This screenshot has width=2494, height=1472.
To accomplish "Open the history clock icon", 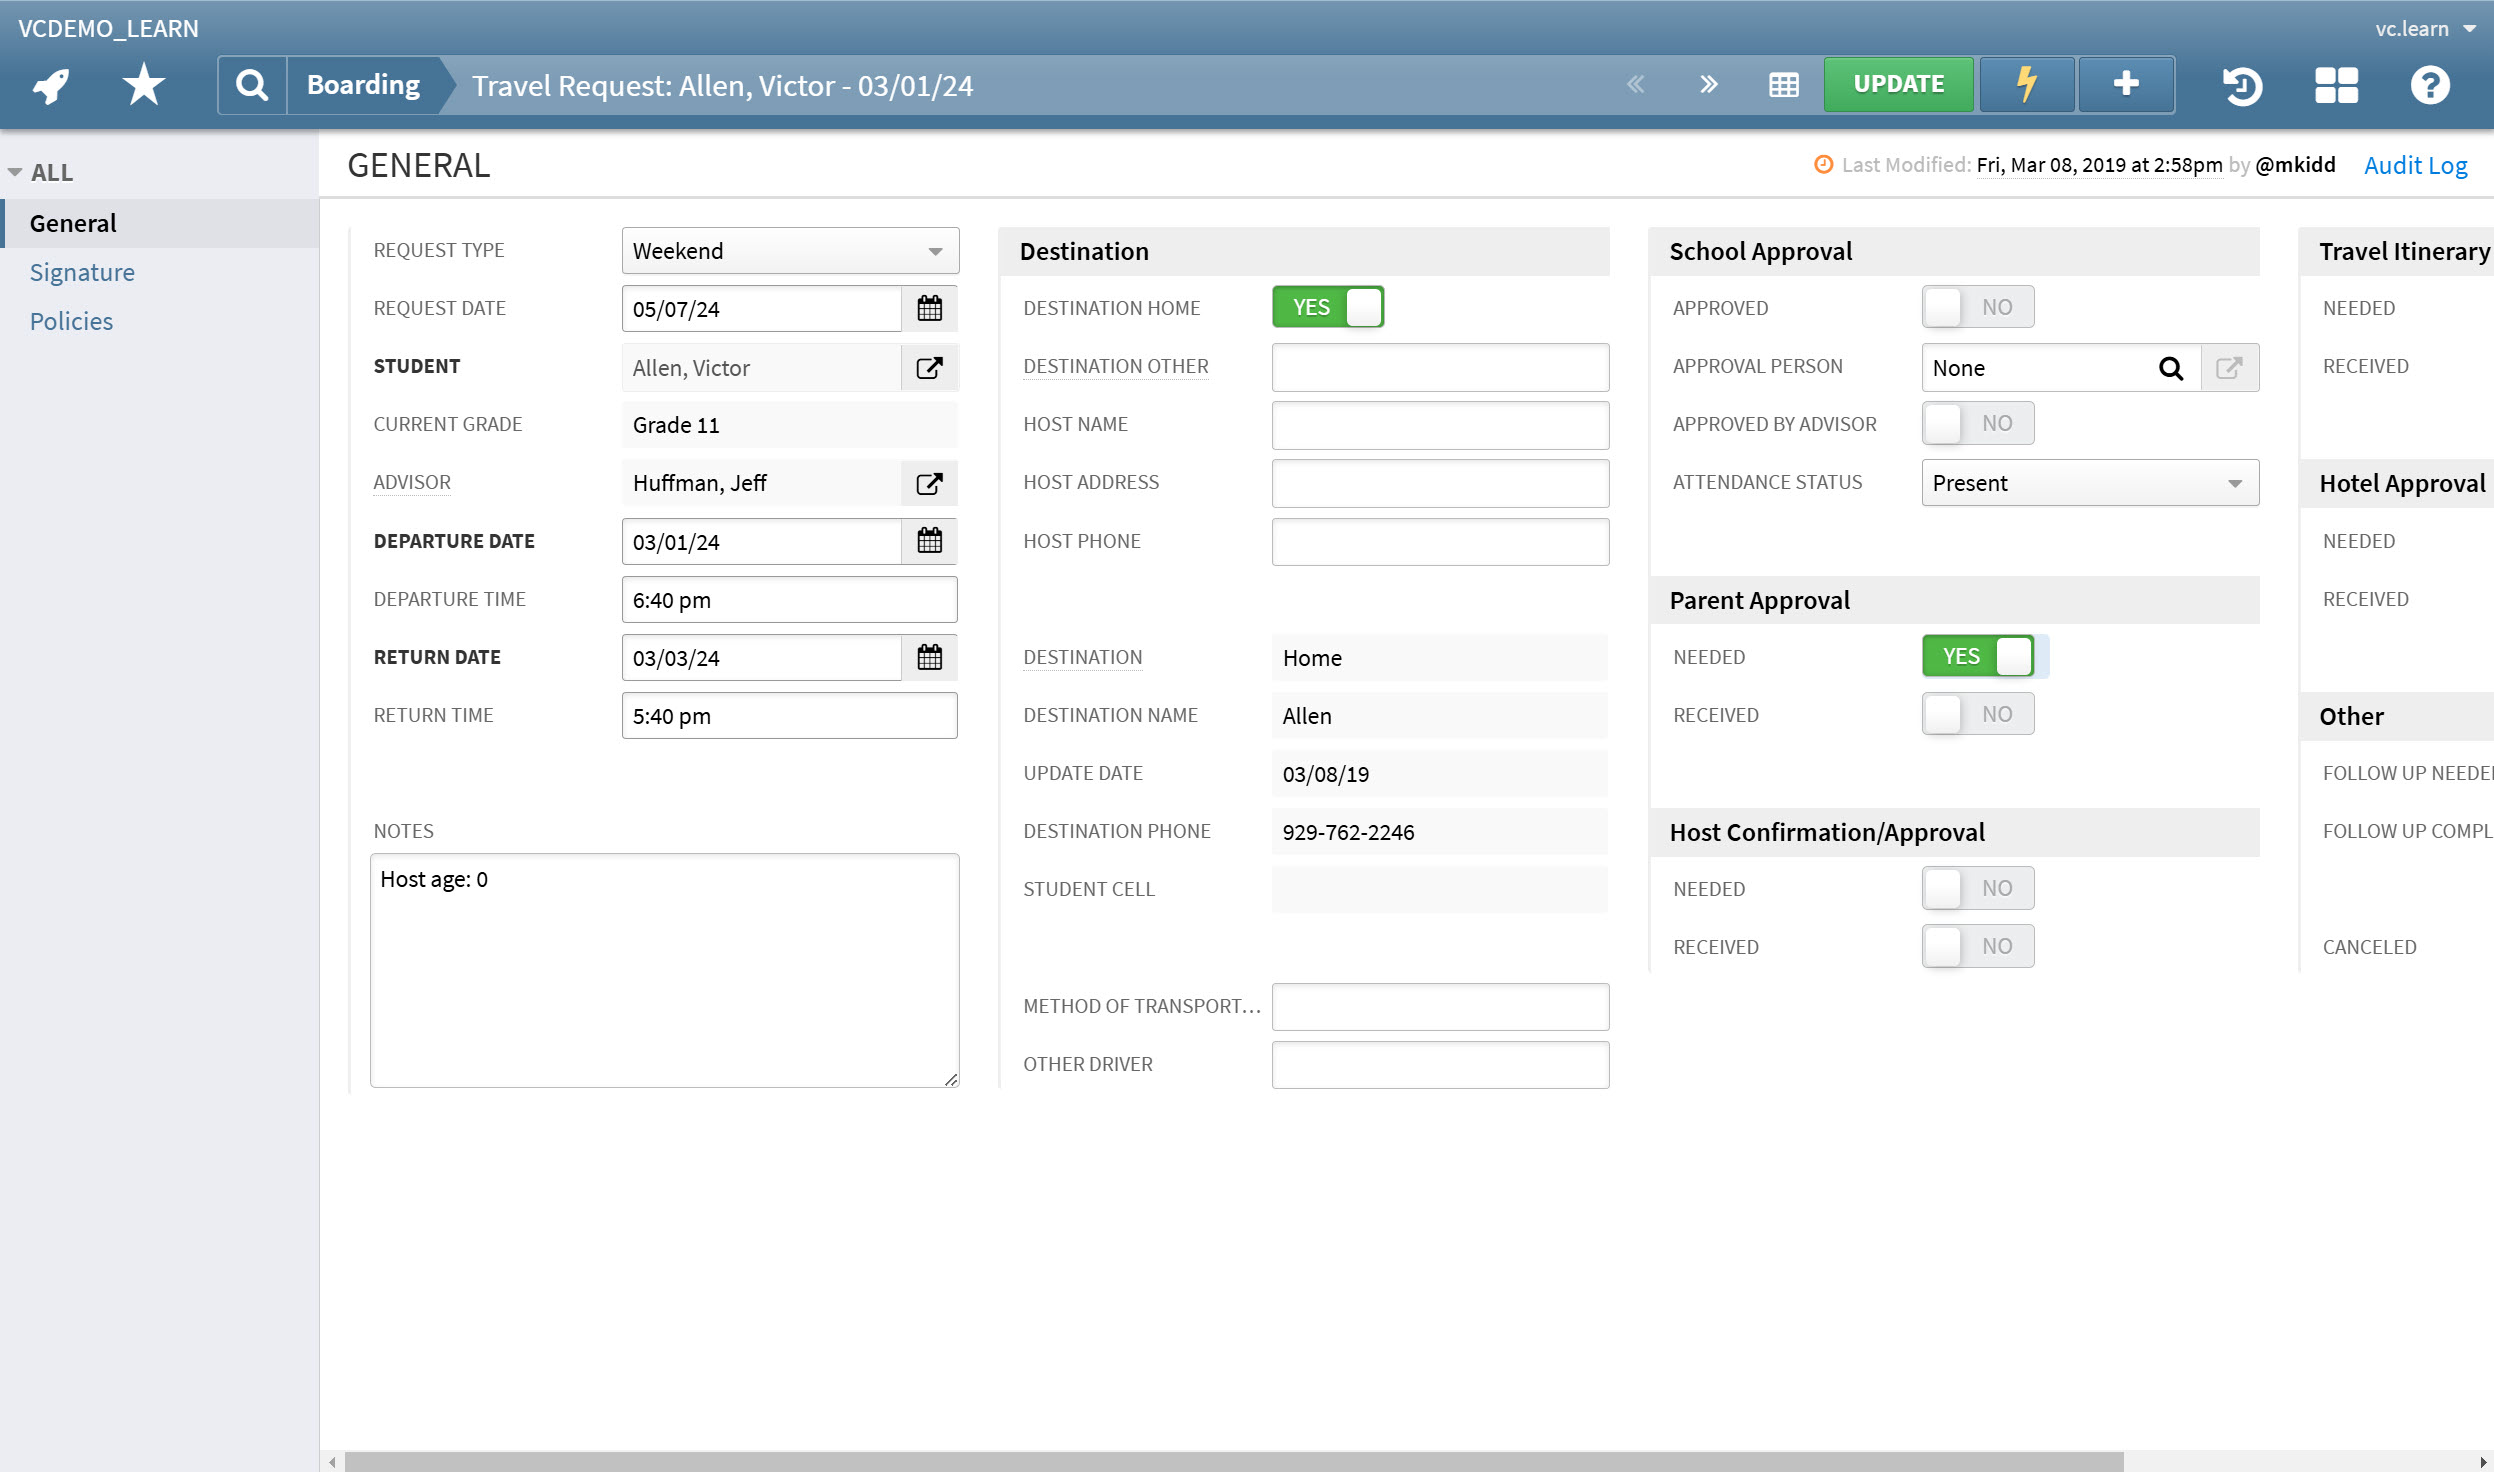I will pyautogui.click(x=2242, y=85).
